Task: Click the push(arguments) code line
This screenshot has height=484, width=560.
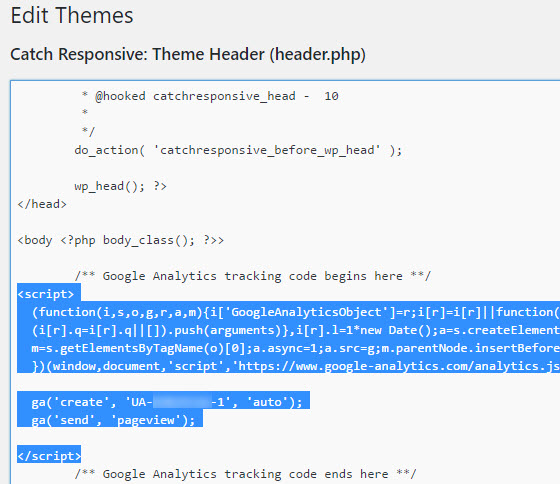Action: (296, 330)
